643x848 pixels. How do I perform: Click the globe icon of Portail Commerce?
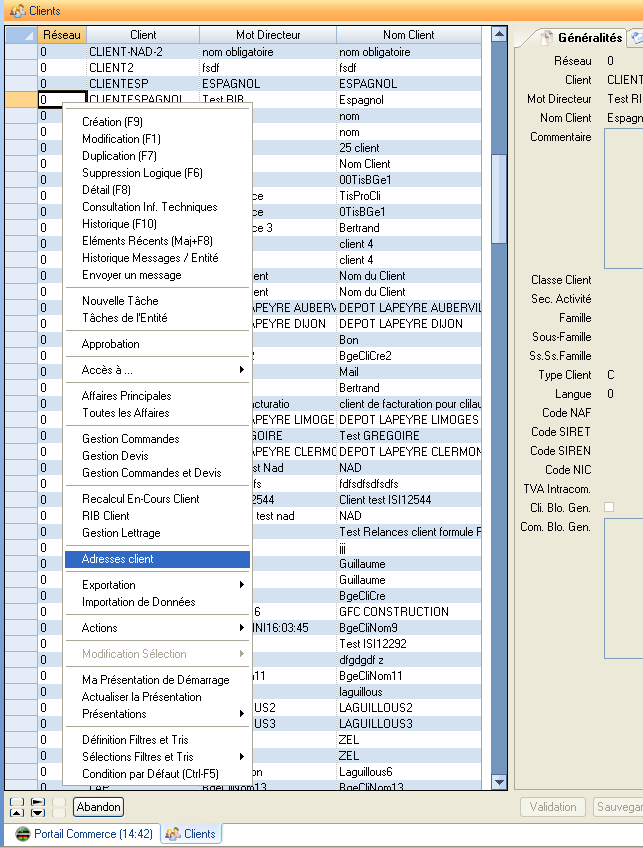click(x=22, y=834)
